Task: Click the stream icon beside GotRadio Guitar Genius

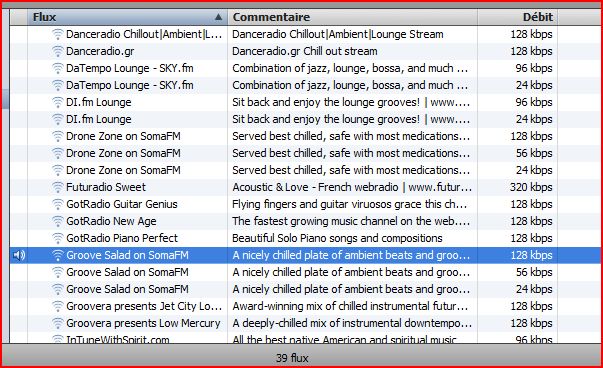Action: pyautogui.click(x=57, y=204)
